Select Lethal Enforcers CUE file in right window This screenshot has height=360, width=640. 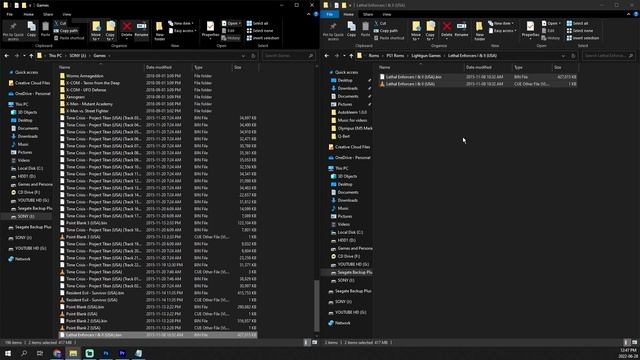point(410,84)
